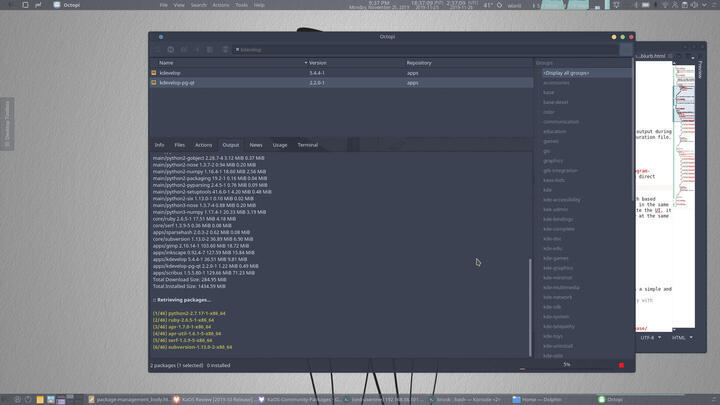Image resolution: width=720 pixels, height=405 pixels.
Task: Select kde-network group
Action: [557, 297]
